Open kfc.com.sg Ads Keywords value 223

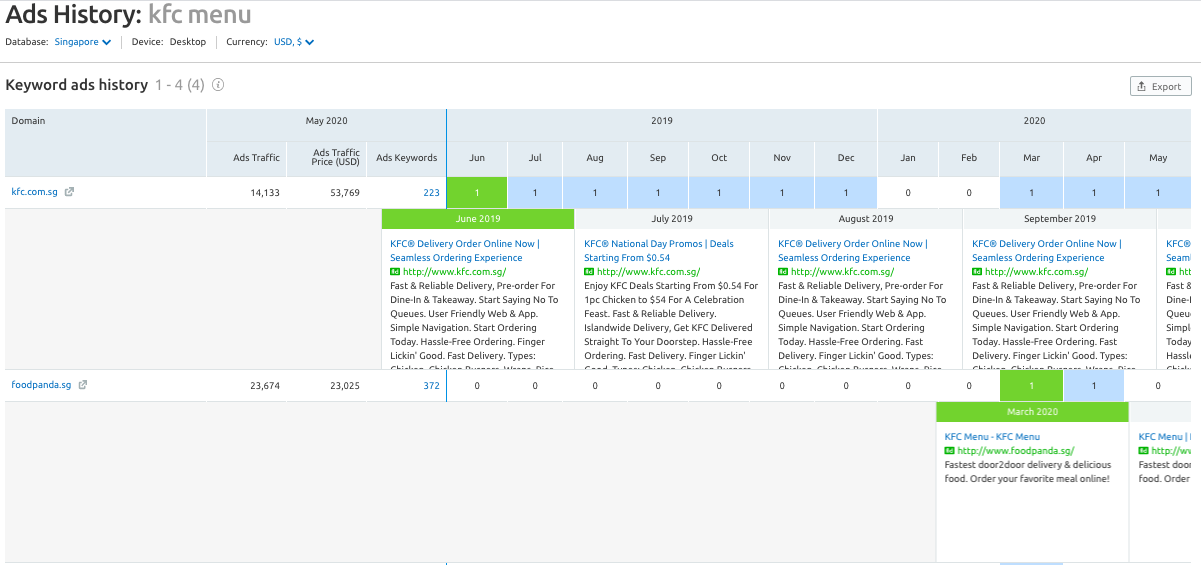pos(431,192)
